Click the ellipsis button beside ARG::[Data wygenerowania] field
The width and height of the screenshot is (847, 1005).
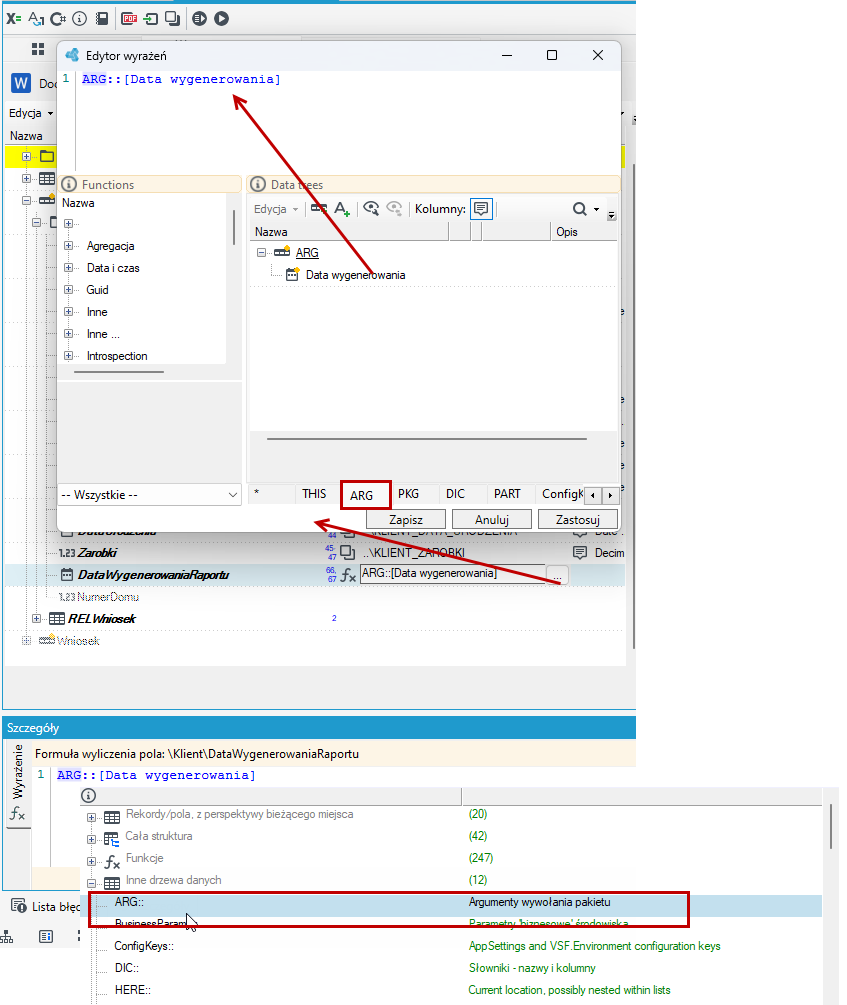[x=558, y=575]
